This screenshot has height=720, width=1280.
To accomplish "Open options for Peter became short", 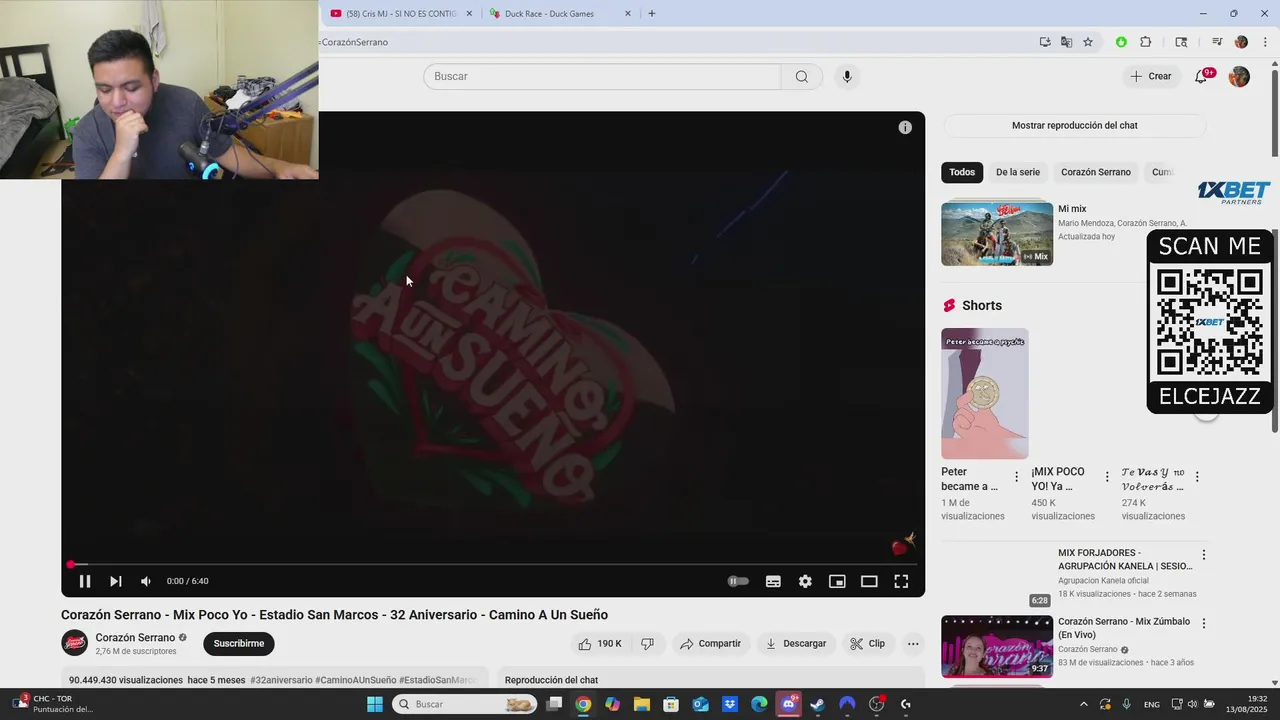I will pyautogui.click(x=1017, y=477).
